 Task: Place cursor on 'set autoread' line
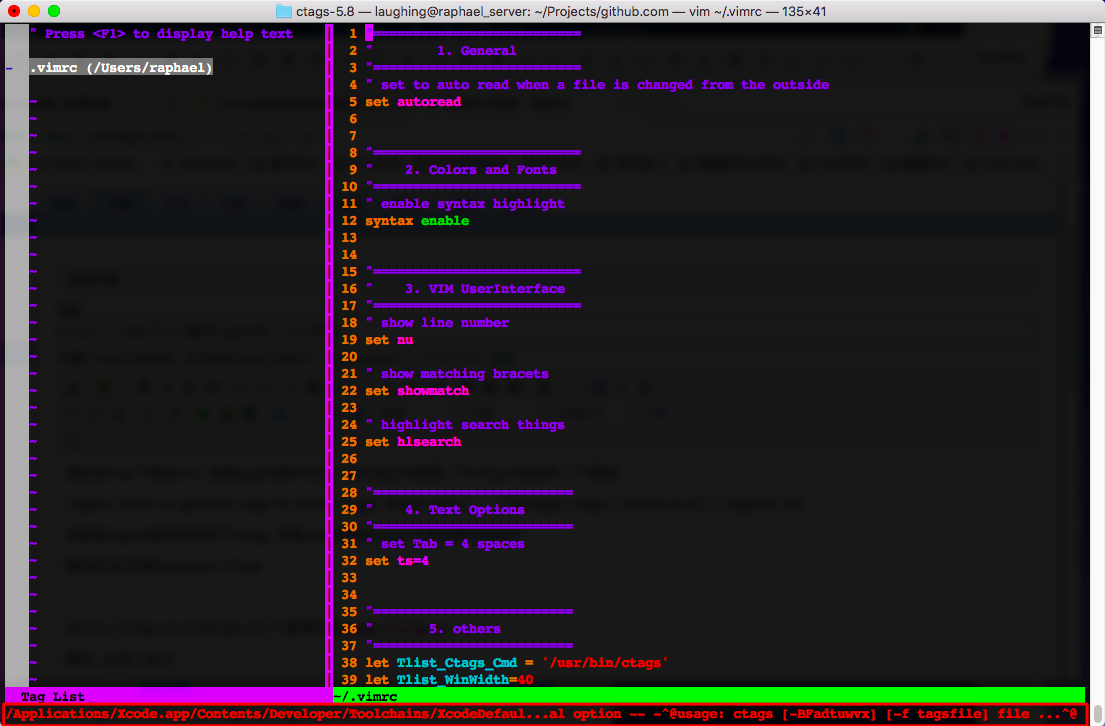pos(413,101)
